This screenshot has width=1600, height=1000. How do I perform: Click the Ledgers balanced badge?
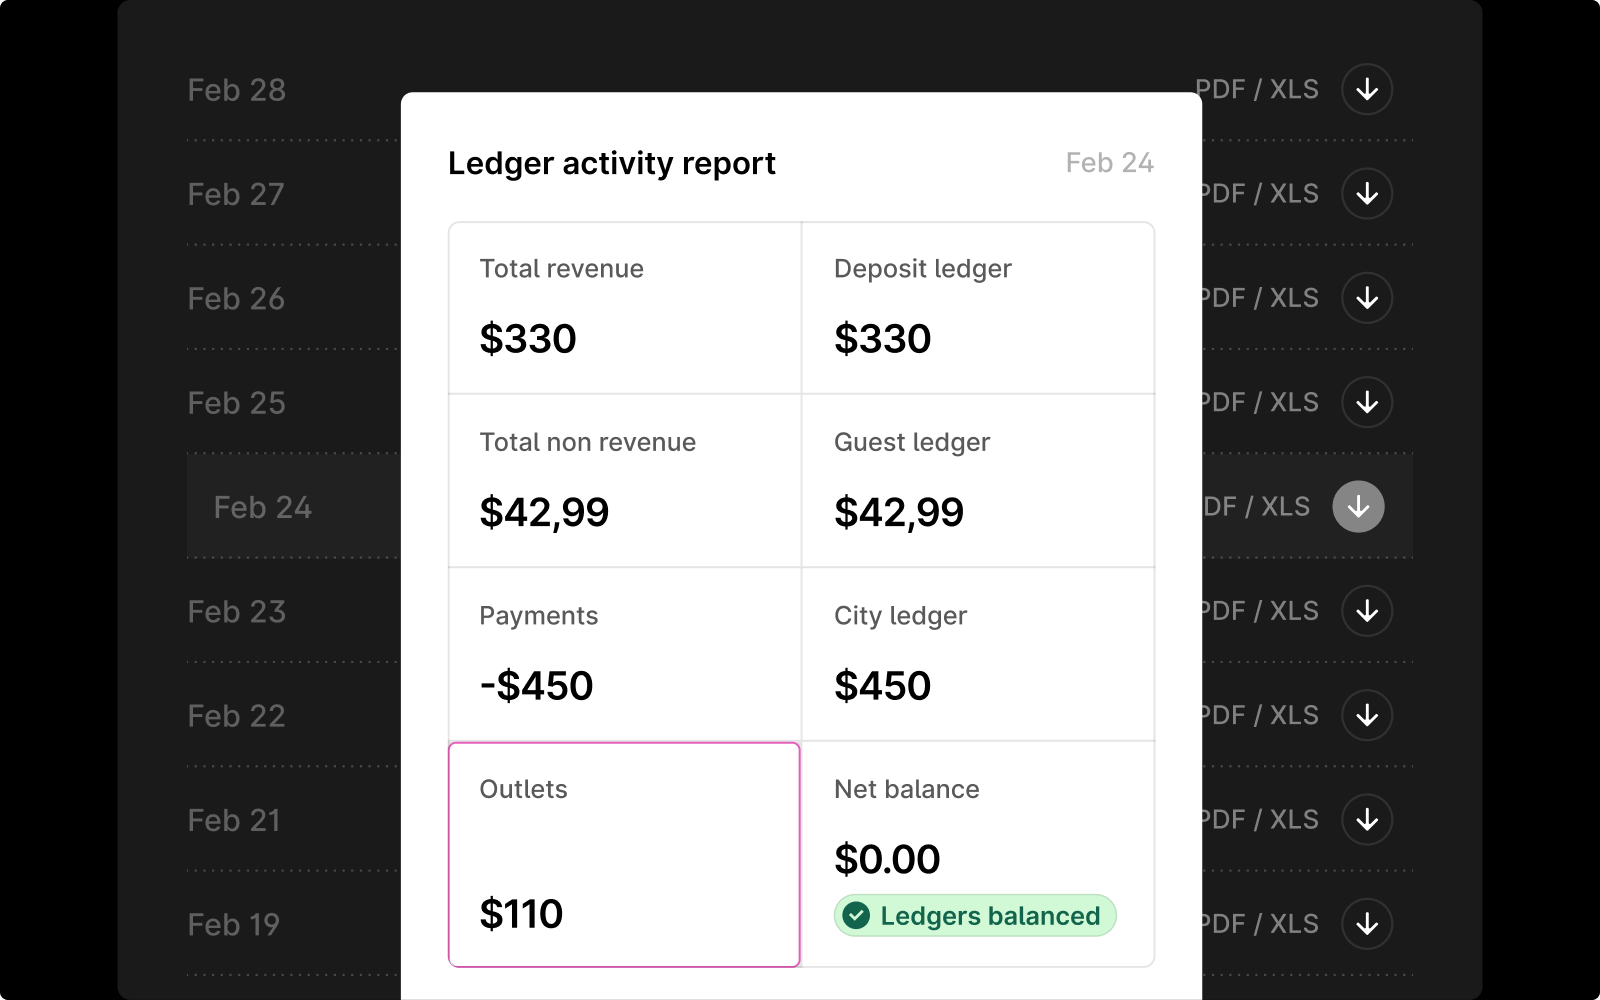(975, 916)
